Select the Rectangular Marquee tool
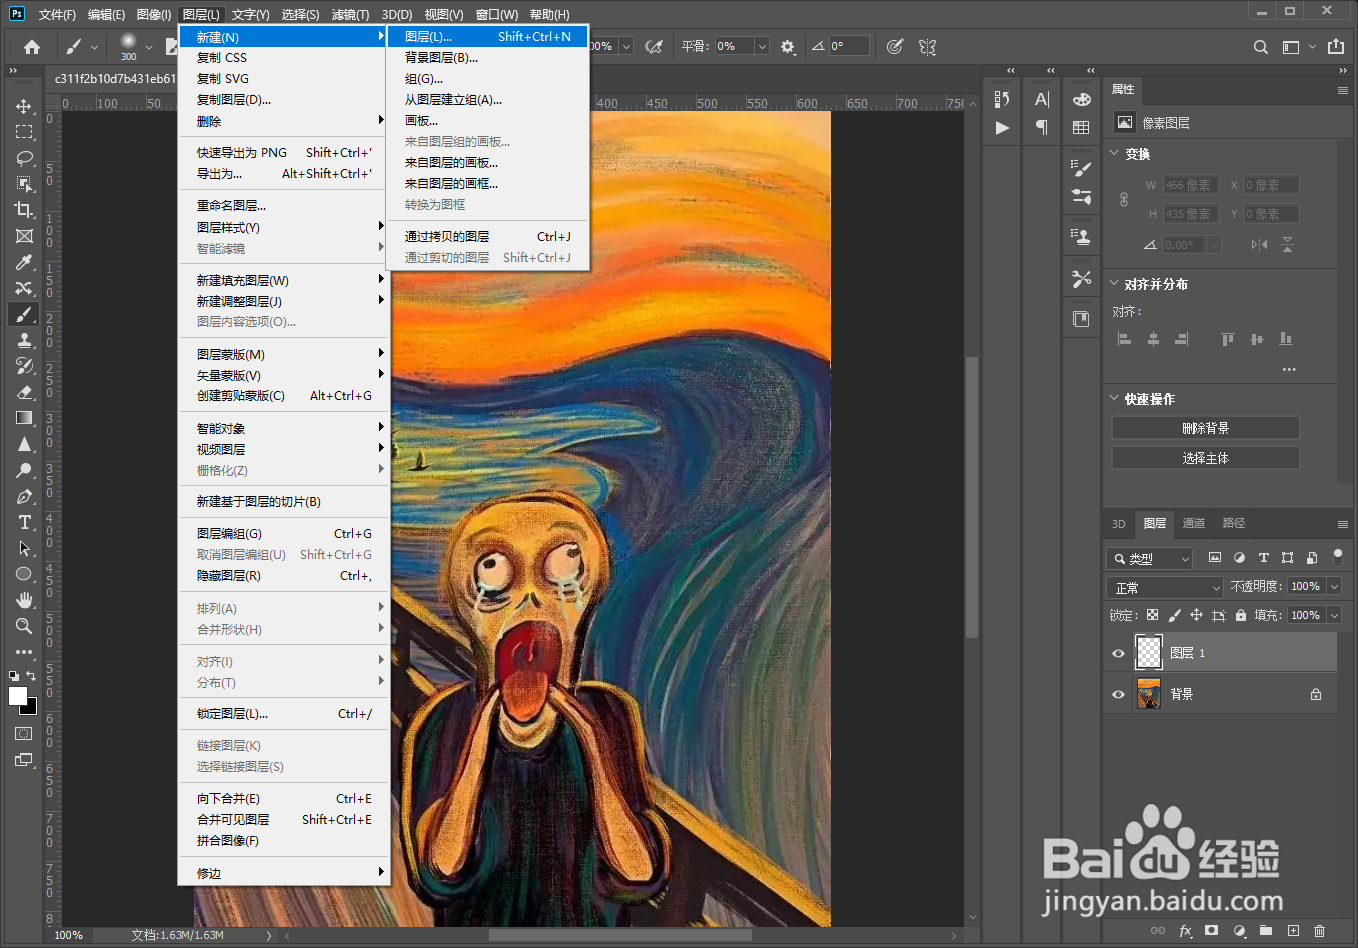 click(24, 132)
